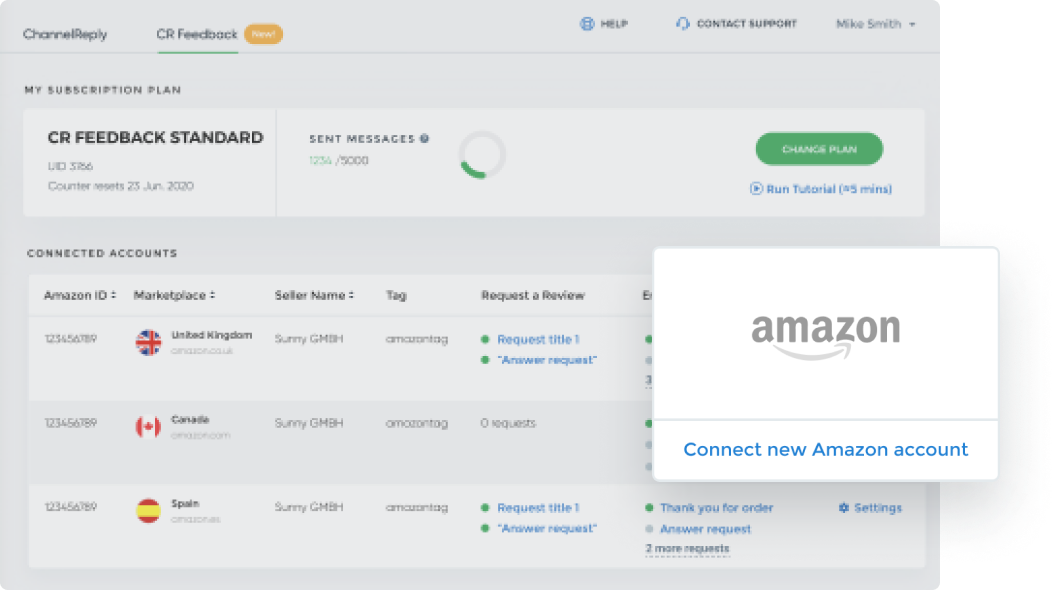
Task: Click the Sent Messages info icon
Action: coord(425,139)
